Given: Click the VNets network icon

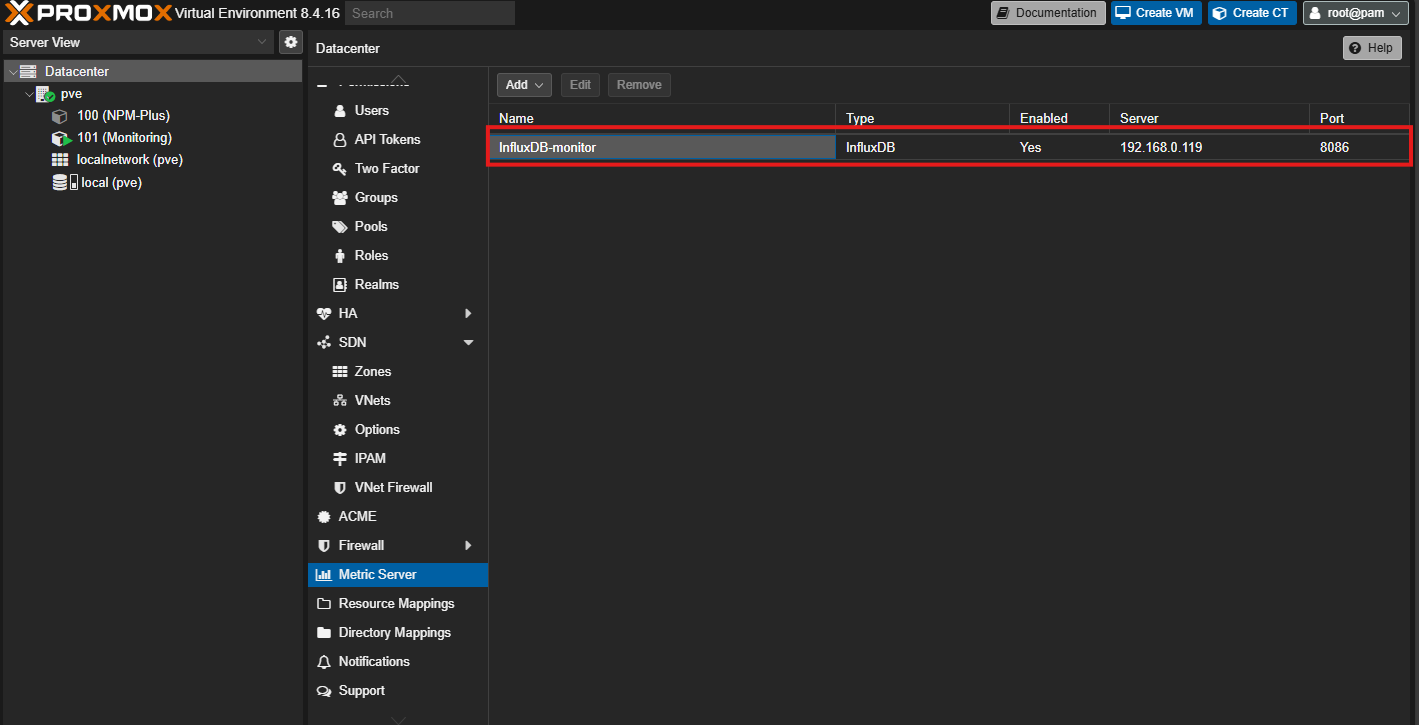Looking at the screenshot, I should coord(340,401).
